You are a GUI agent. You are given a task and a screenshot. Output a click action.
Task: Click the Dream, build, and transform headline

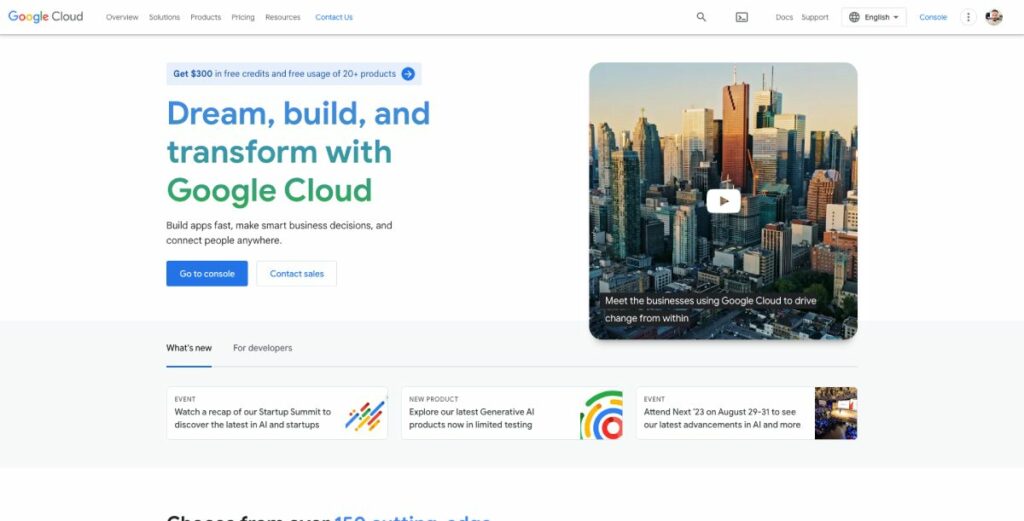(298, 151)
